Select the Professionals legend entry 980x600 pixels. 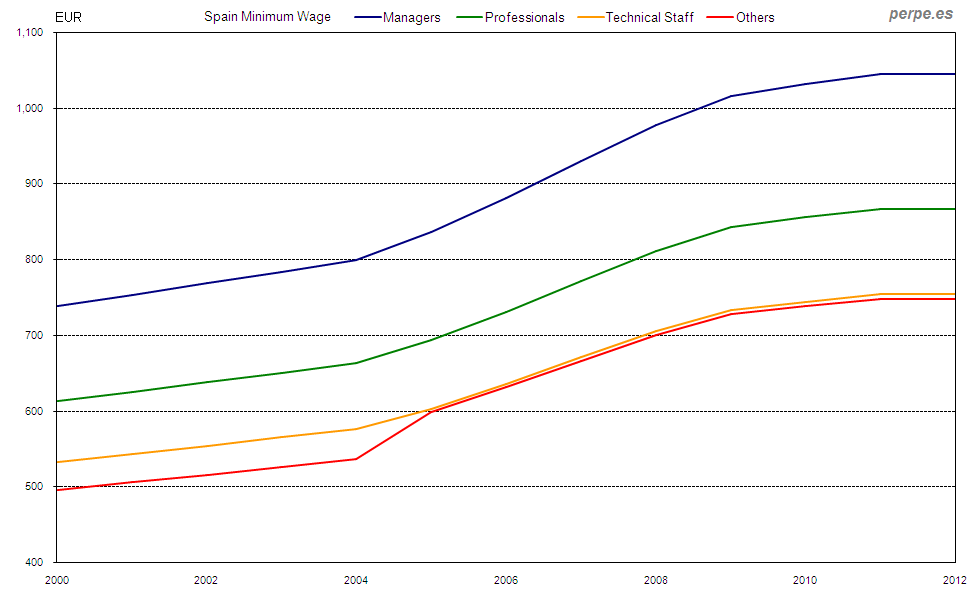[x=524, y=17]
